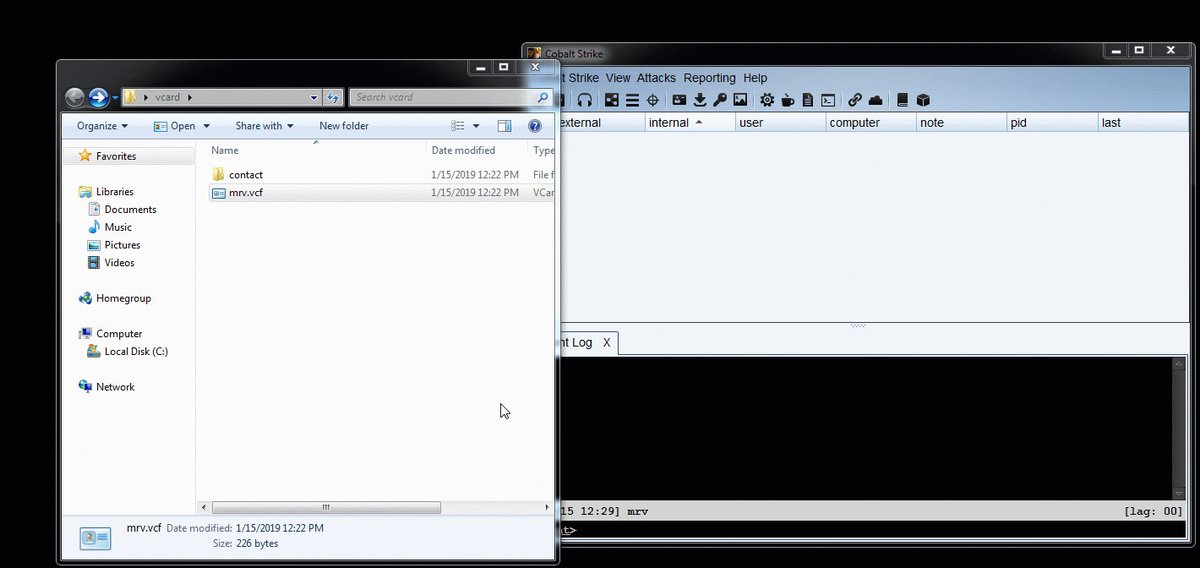Viewport: 1200px width, 568px height.
Task: Select Favorites in navigation pane
Action: 116,156
